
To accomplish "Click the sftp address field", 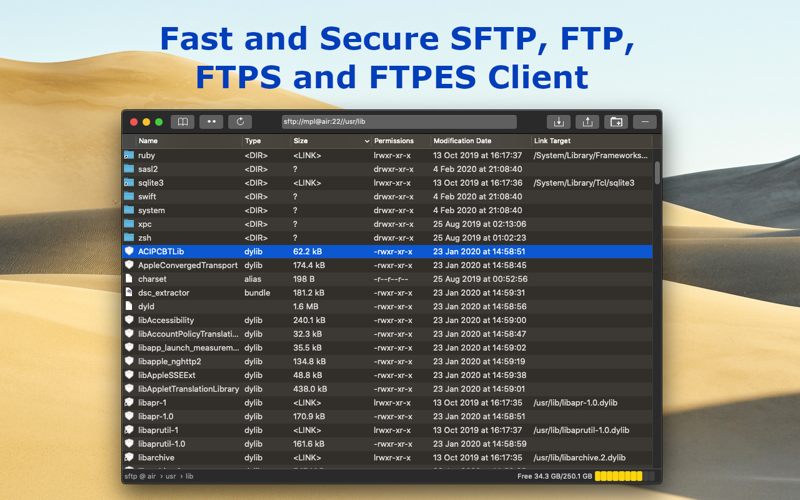I will click(399, 122).
